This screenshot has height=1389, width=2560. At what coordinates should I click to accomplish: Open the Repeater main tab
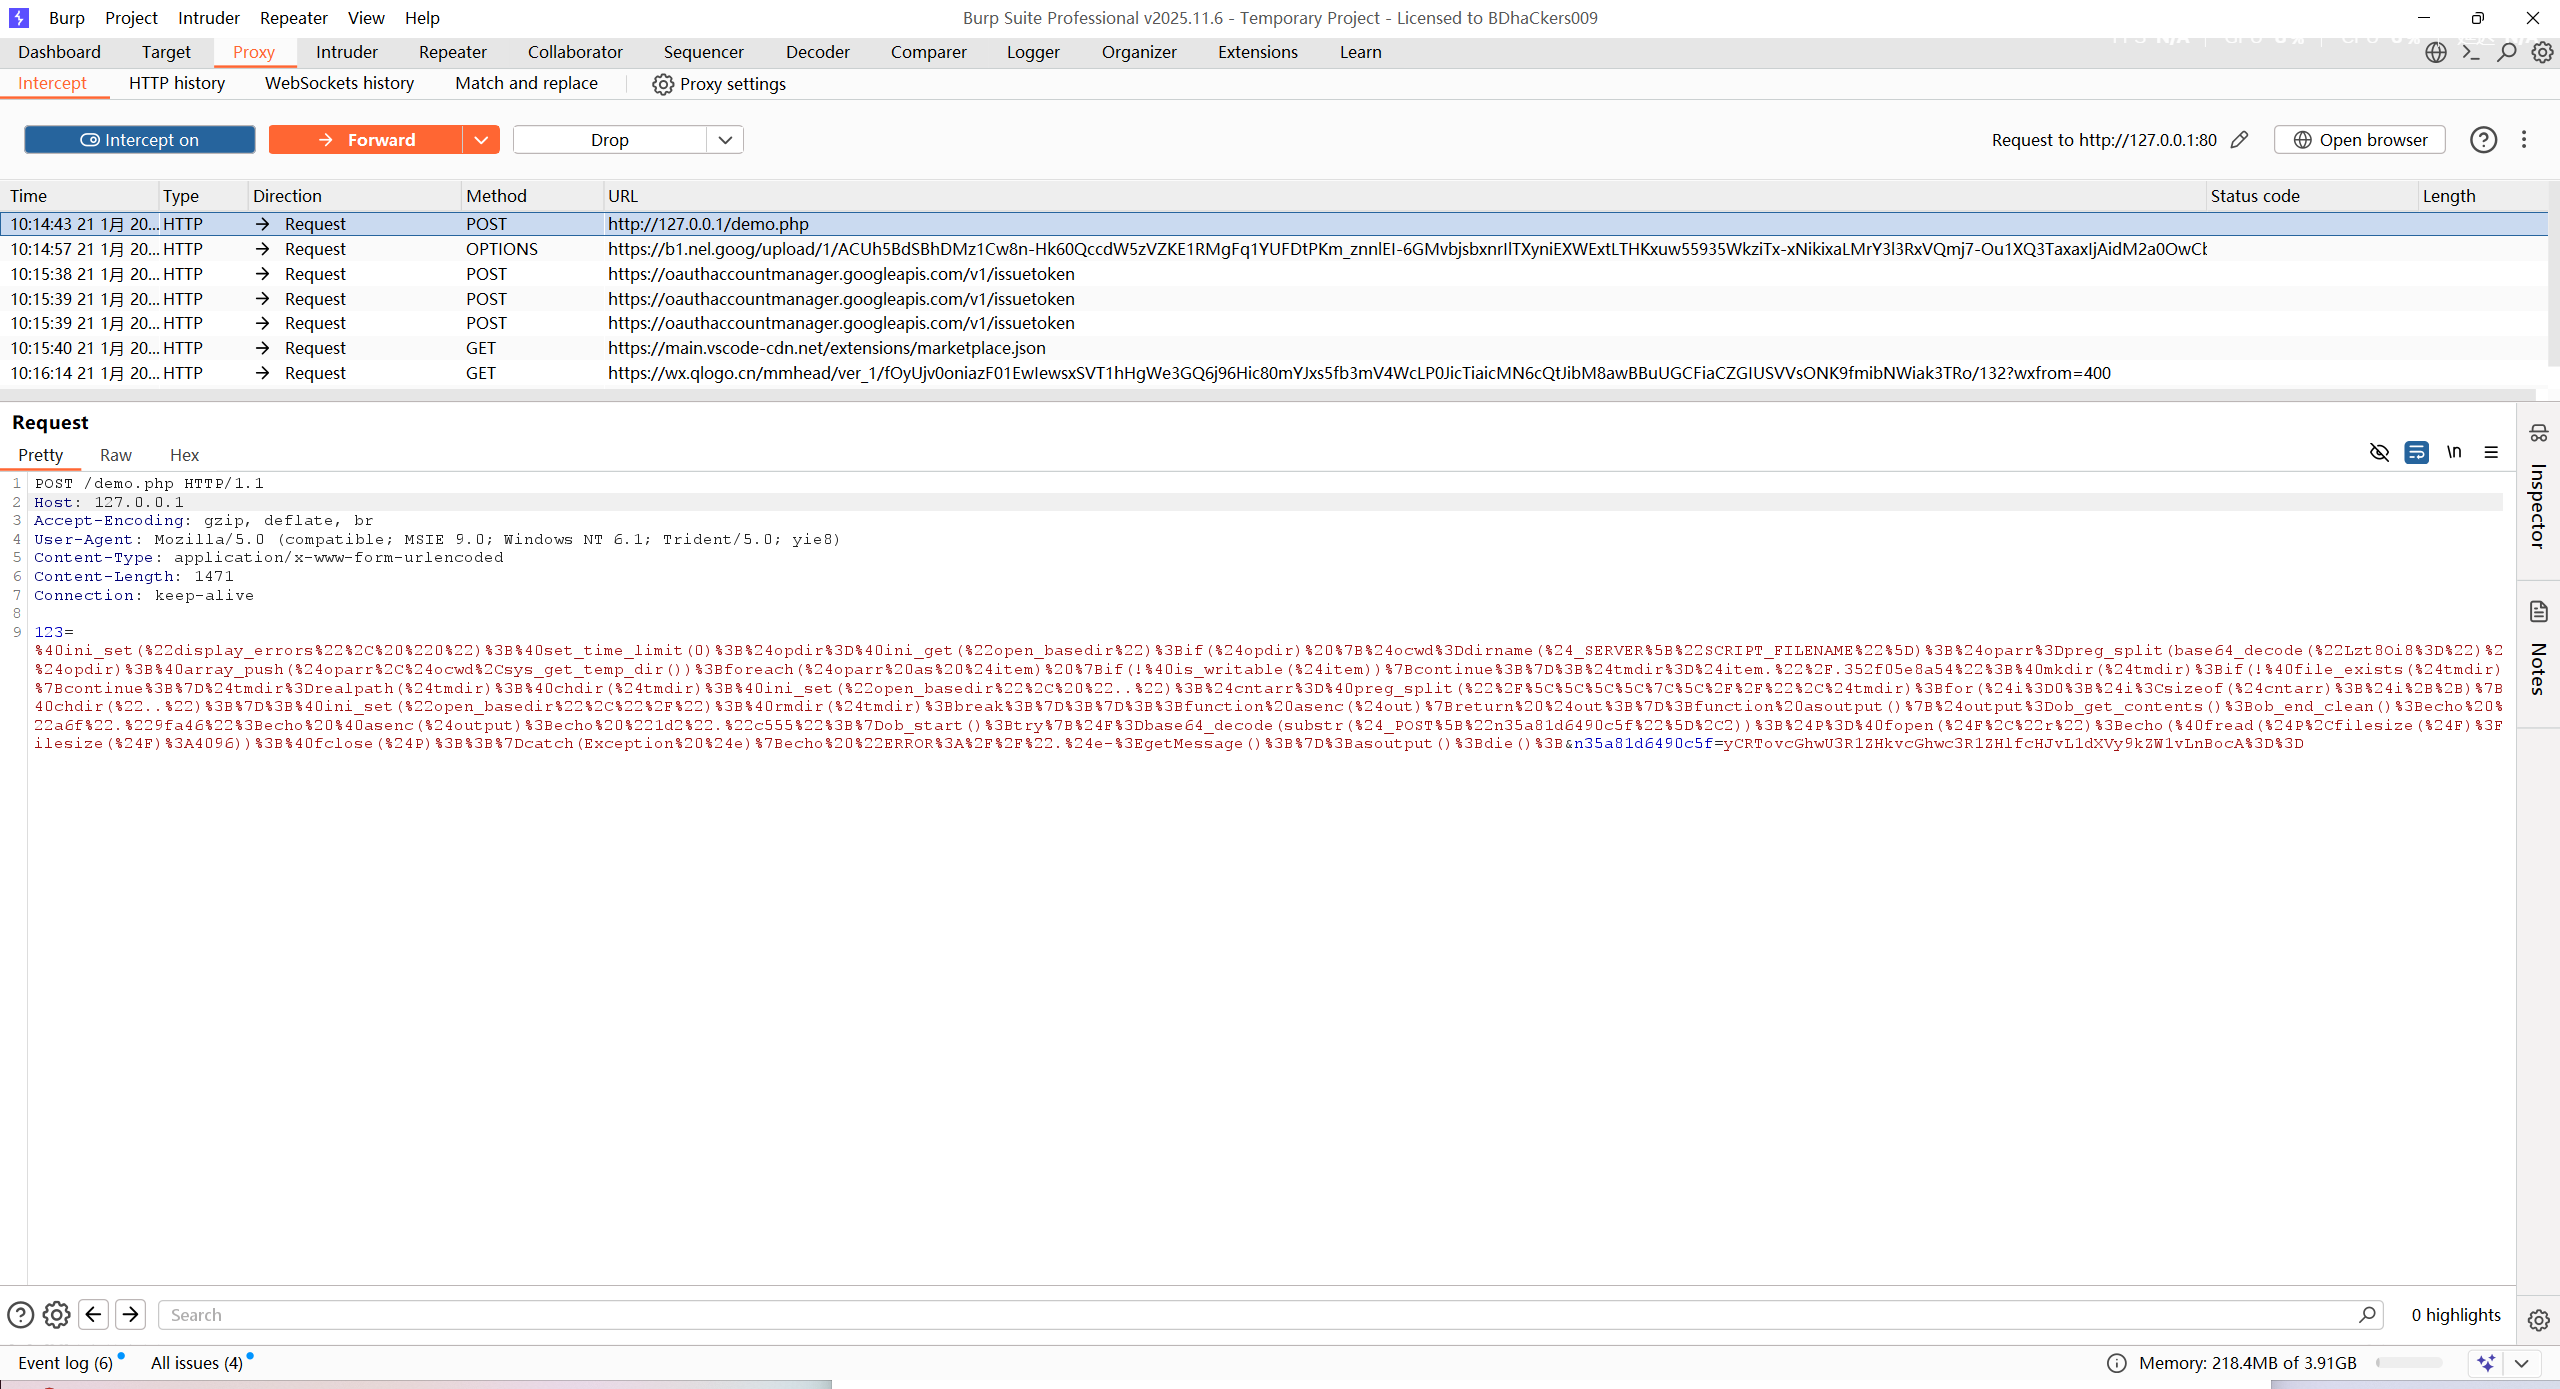click(452, 52)
